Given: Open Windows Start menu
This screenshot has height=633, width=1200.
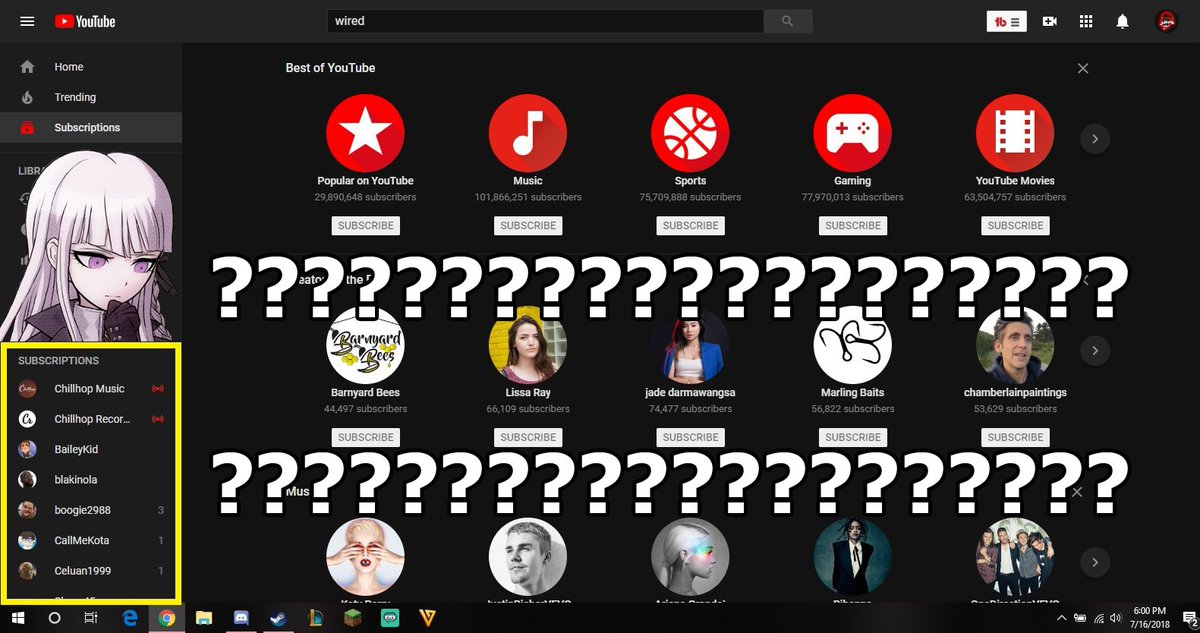Looking at the screenshot, I should coord(17,618).
